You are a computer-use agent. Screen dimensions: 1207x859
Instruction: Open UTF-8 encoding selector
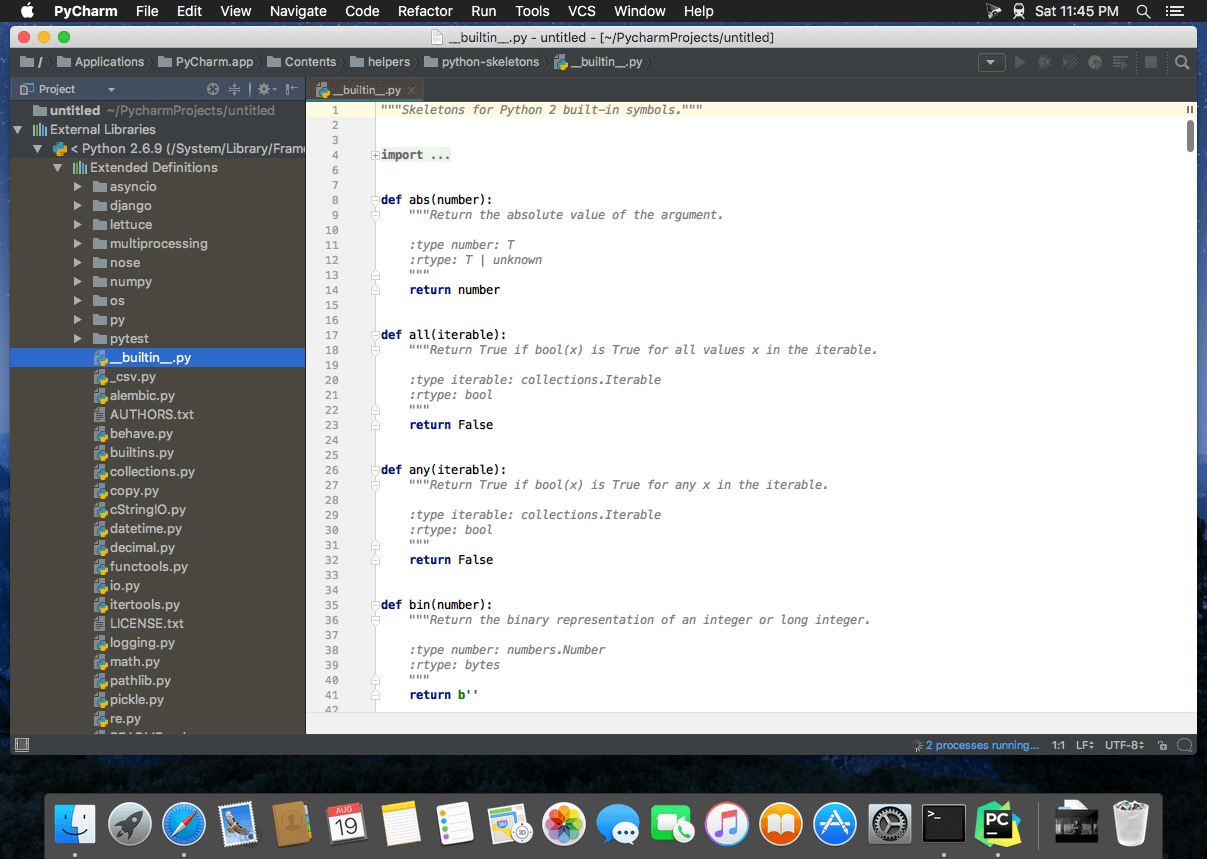coord(1126,745)
